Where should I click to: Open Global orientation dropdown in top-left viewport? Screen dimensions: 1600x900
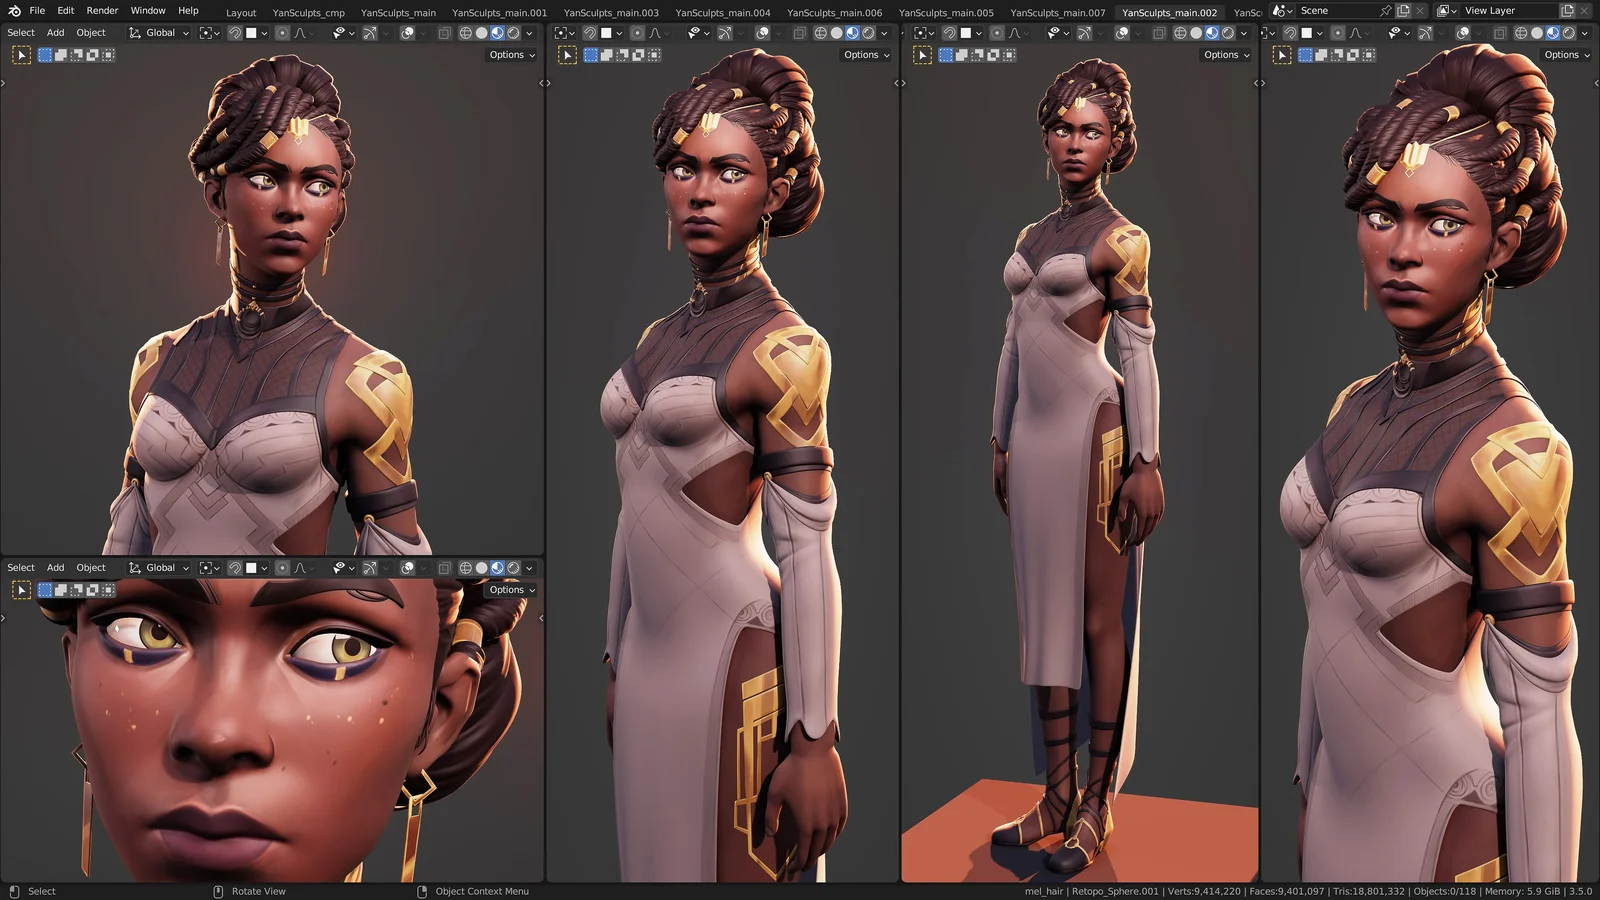[x=159, y=33]
